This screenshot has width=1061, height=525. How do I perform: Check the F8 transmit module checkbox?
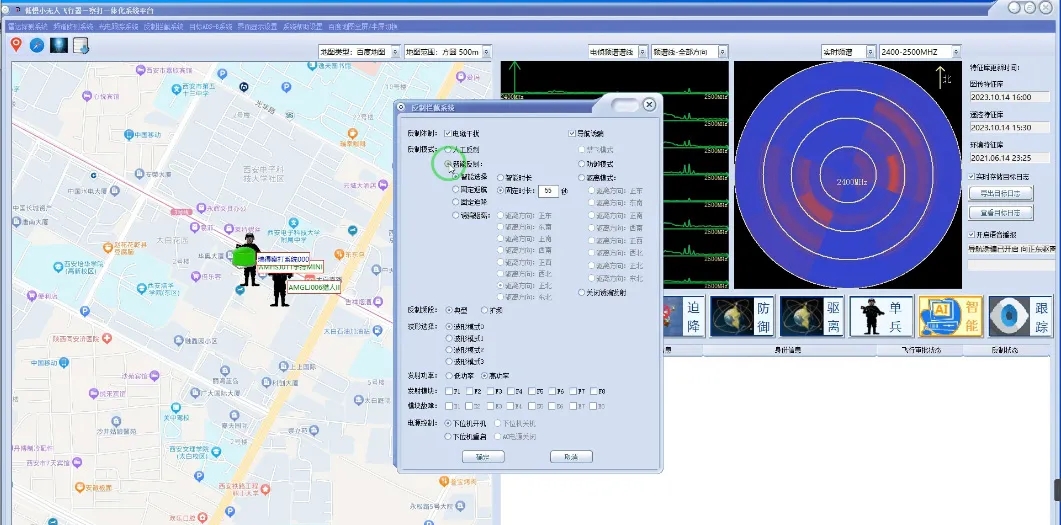pyautogui.click(x=594, y=391)
